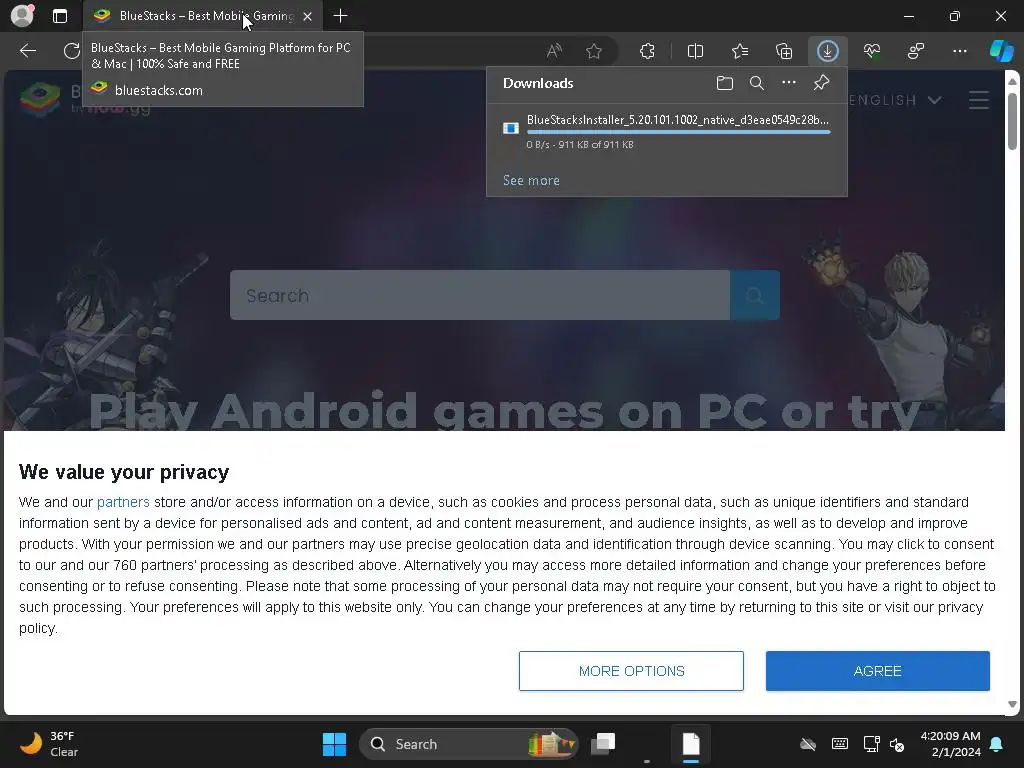Click the download progress bar
This screenshot has height=768, width=1024.
[x=679, y=132]
